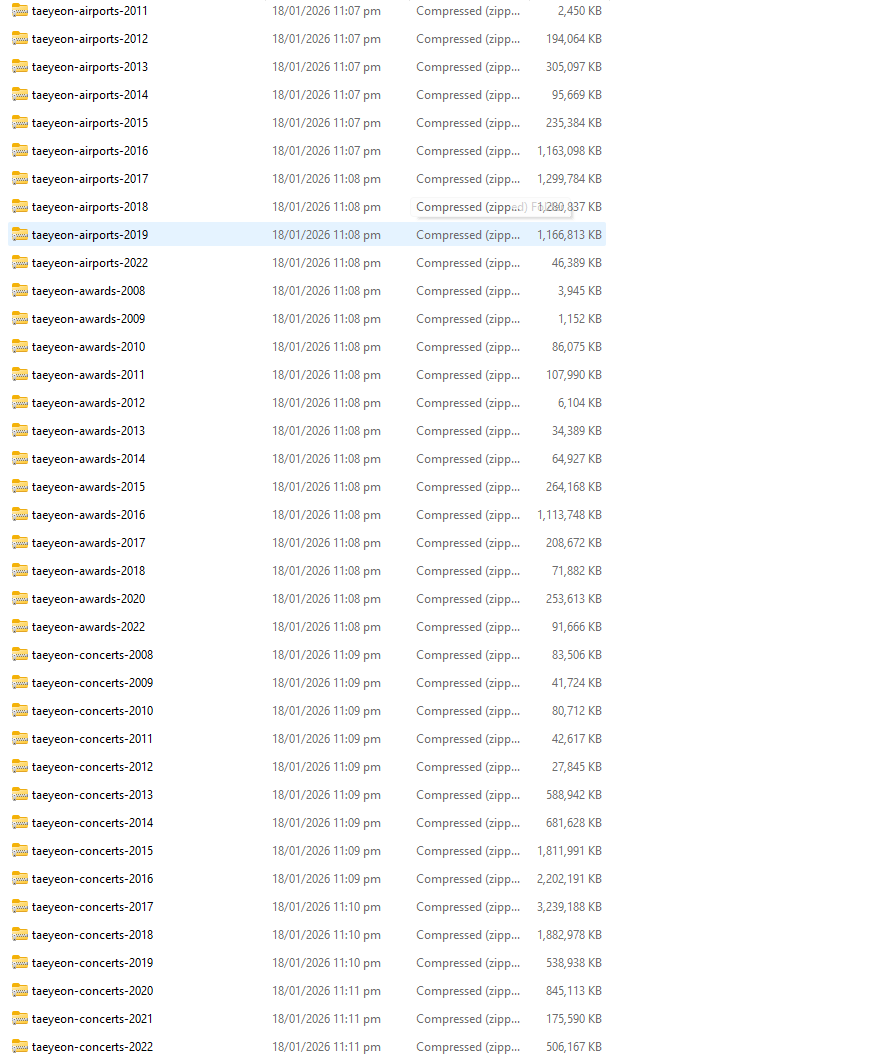The height and width of the screenshot is (1058, 877).
Task: Click the size value 1,113,748 KB
Action: tap(569, 515)
